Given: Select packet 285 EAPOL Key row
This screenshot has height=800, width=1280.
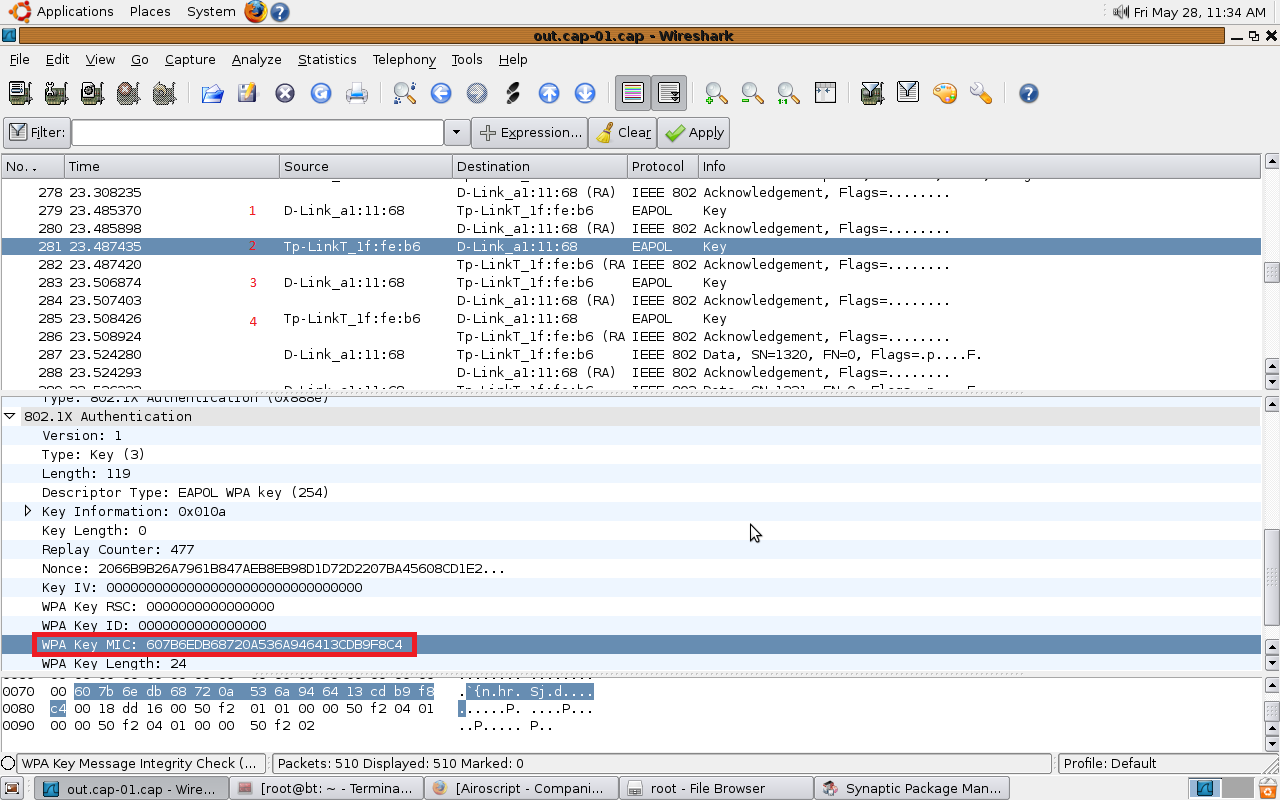Looking at the screenshot, I should click(631, 318).
